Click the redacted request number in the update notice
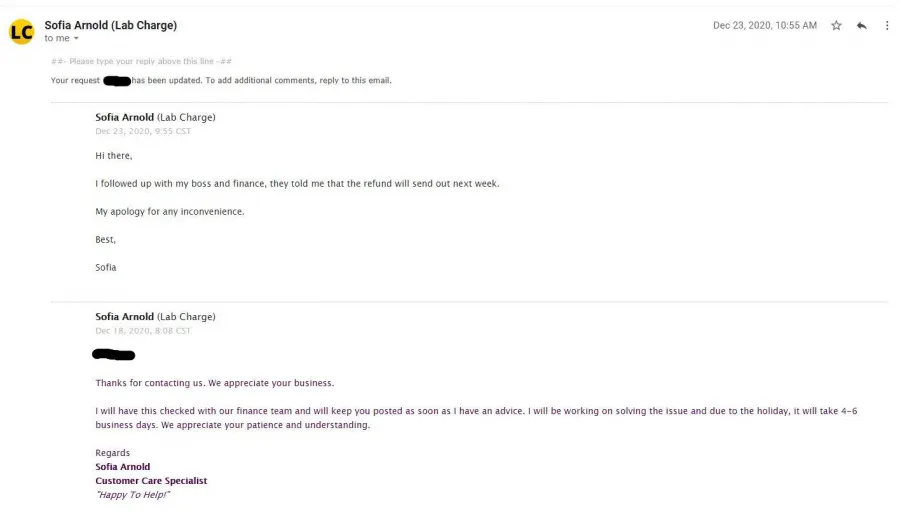The height and width of the screenshot is (531, 900). pyautogui.click(x=117, y=81)
